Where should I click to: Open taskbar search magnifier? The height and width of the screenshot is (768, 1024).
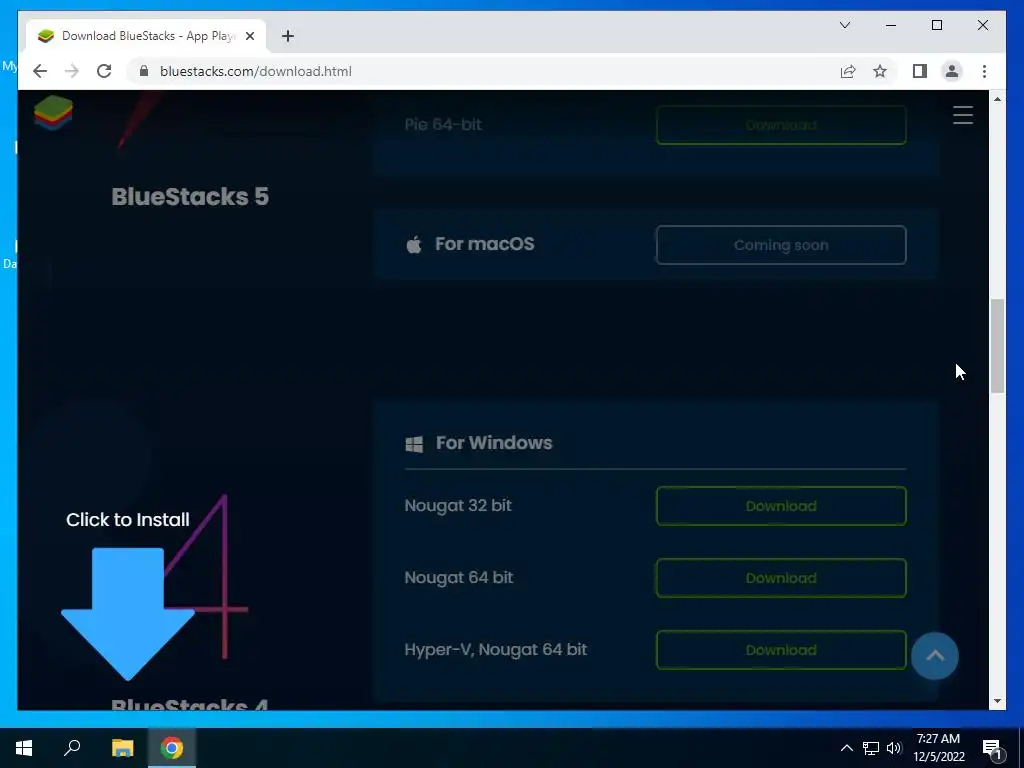coord(72,748)
